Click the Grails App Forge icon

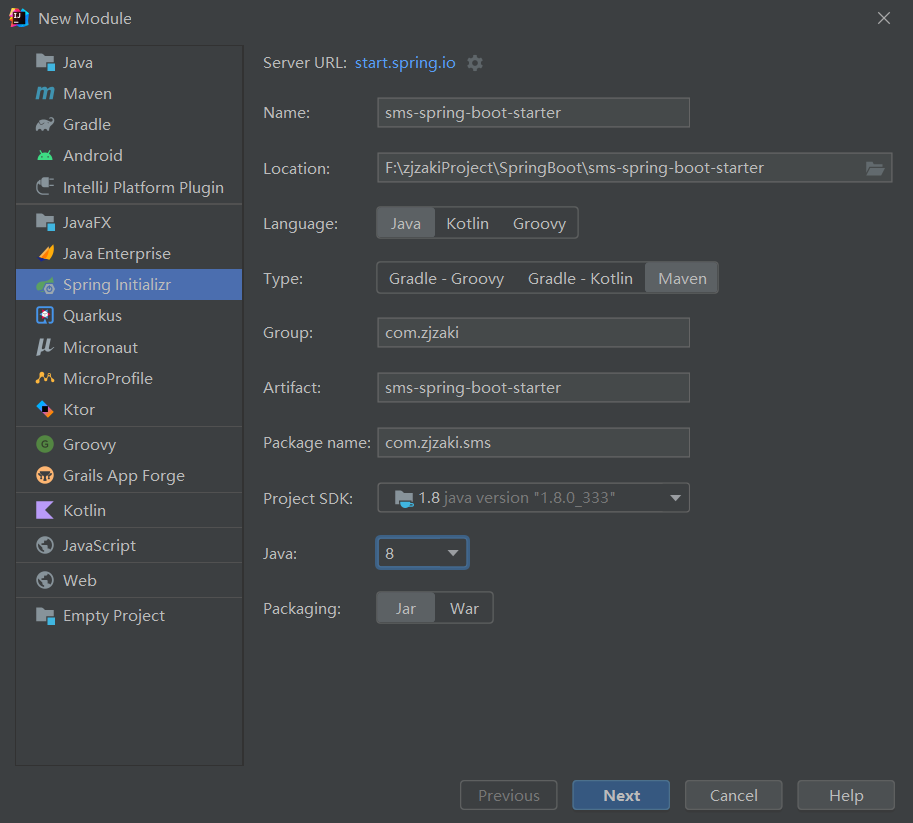(45, 475)
